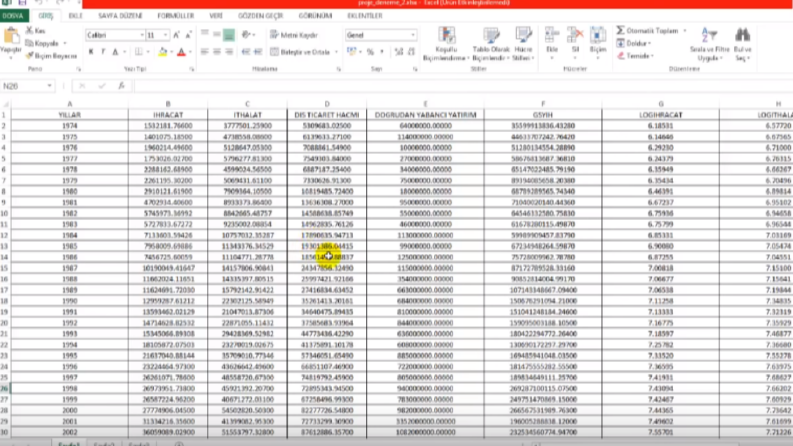Image resolution: width=793 pixels, height=446 pixels.
Task: Toggle Metni Kaydır wrap text
Action: [x=294, y=35]
